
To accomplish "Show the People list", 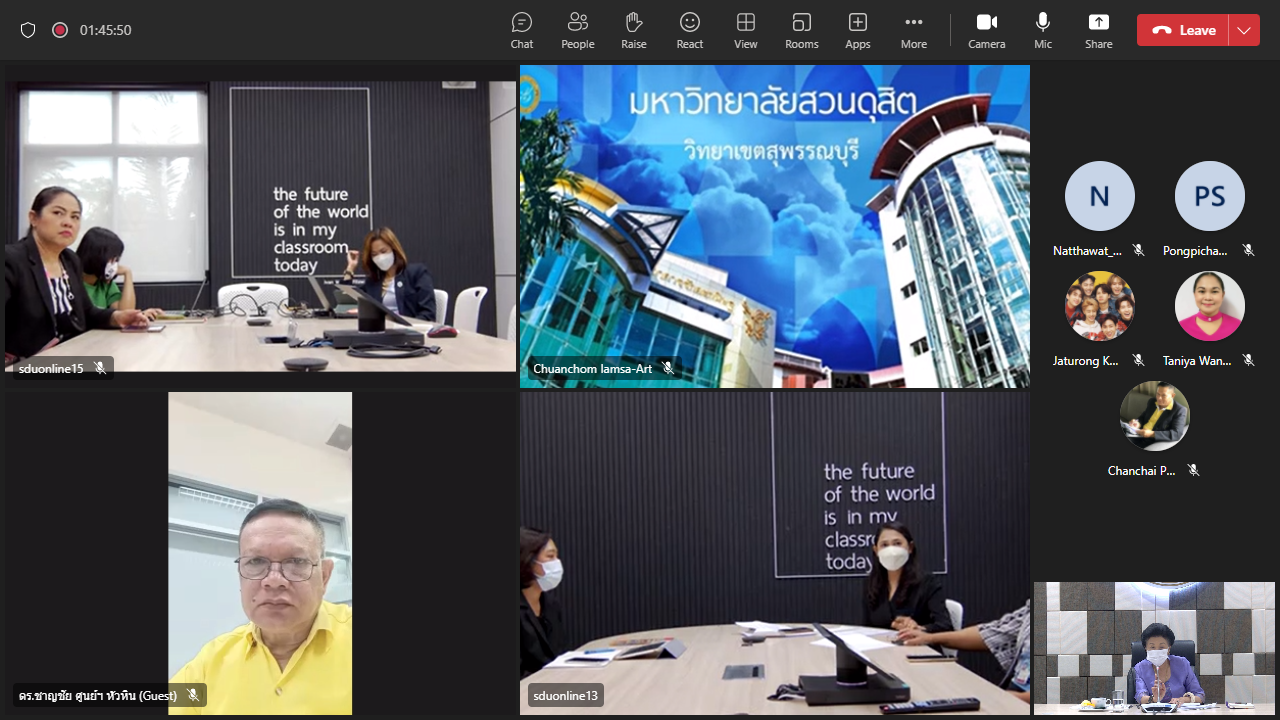I will click(x=578, y=30).
